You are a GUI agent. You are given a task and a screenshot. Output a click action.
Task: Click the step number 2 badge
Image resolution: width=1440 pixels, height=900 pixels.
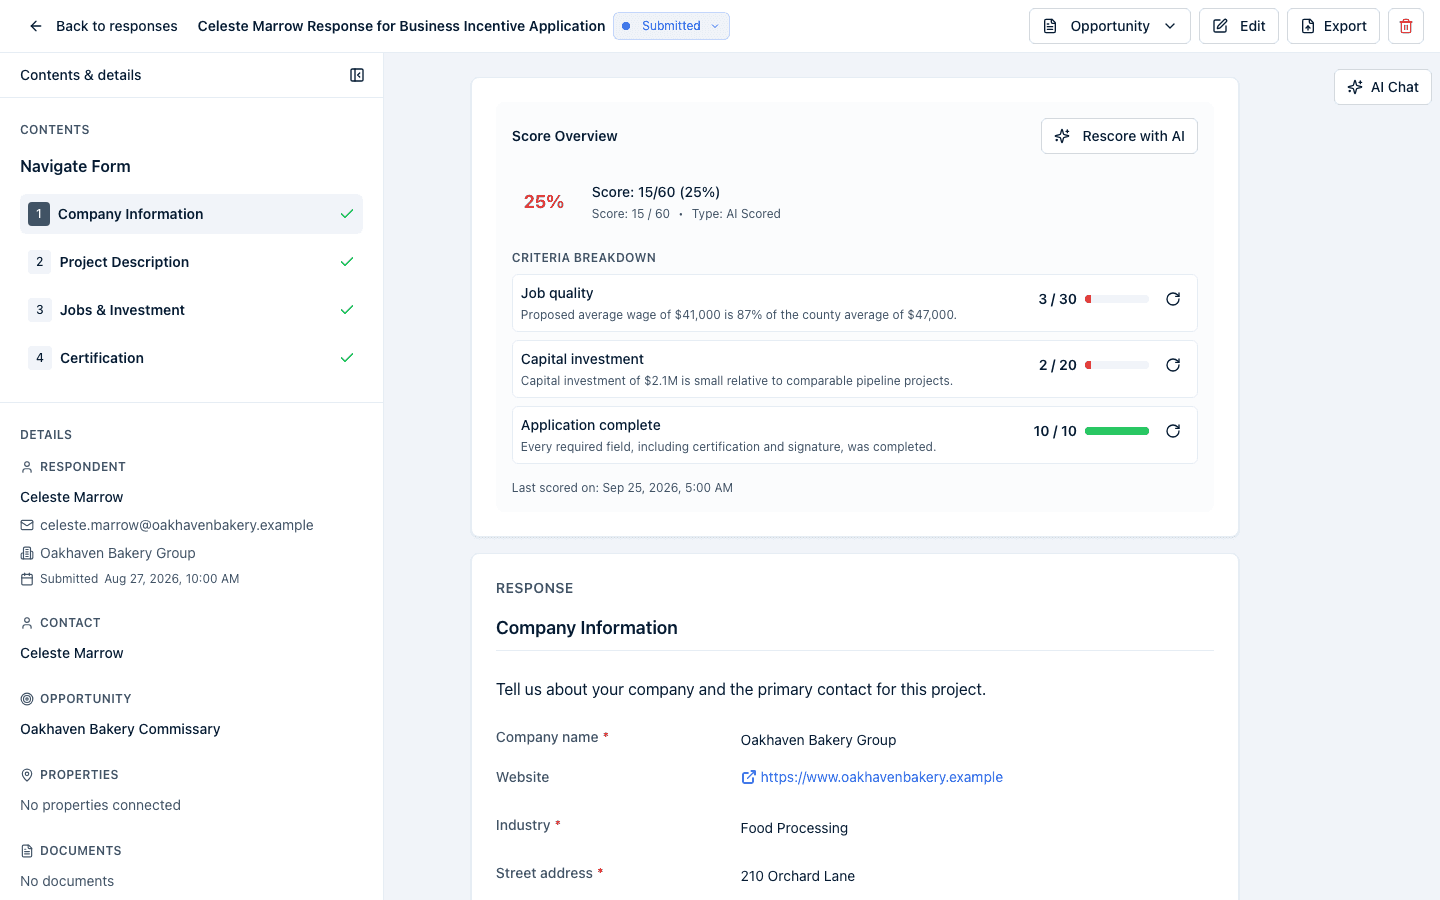(40, 262)
